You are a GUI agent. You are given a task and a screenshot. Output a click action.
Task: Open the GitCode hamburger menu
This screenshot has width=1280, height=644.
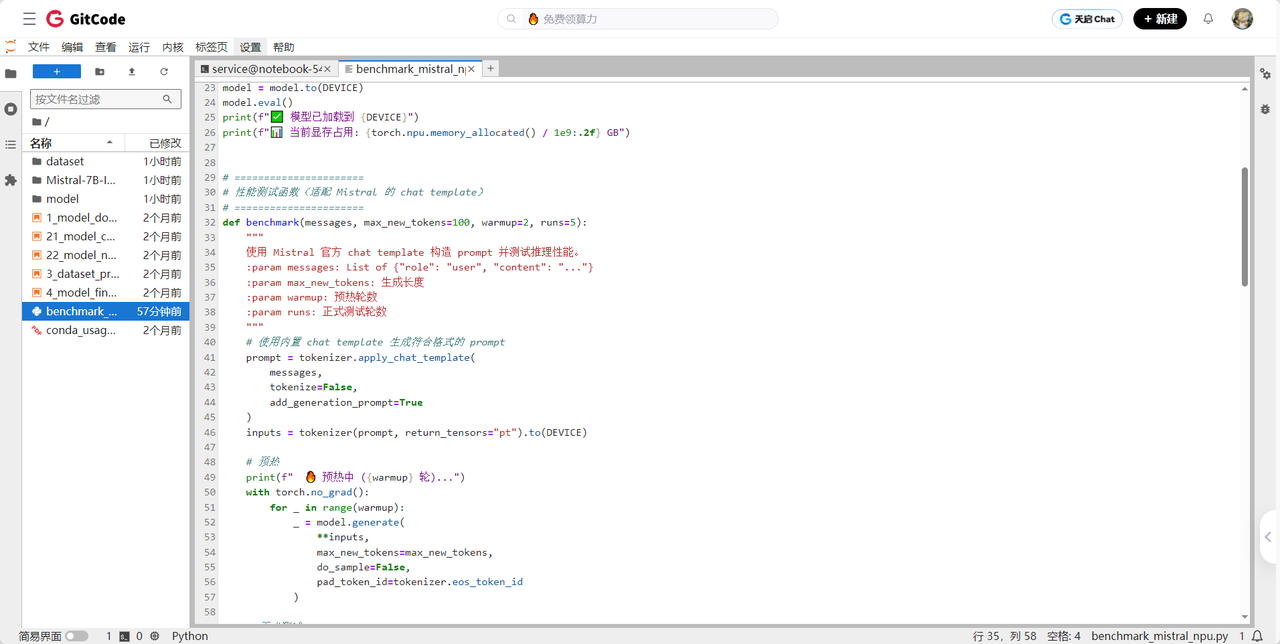click(x=29, y=19)
